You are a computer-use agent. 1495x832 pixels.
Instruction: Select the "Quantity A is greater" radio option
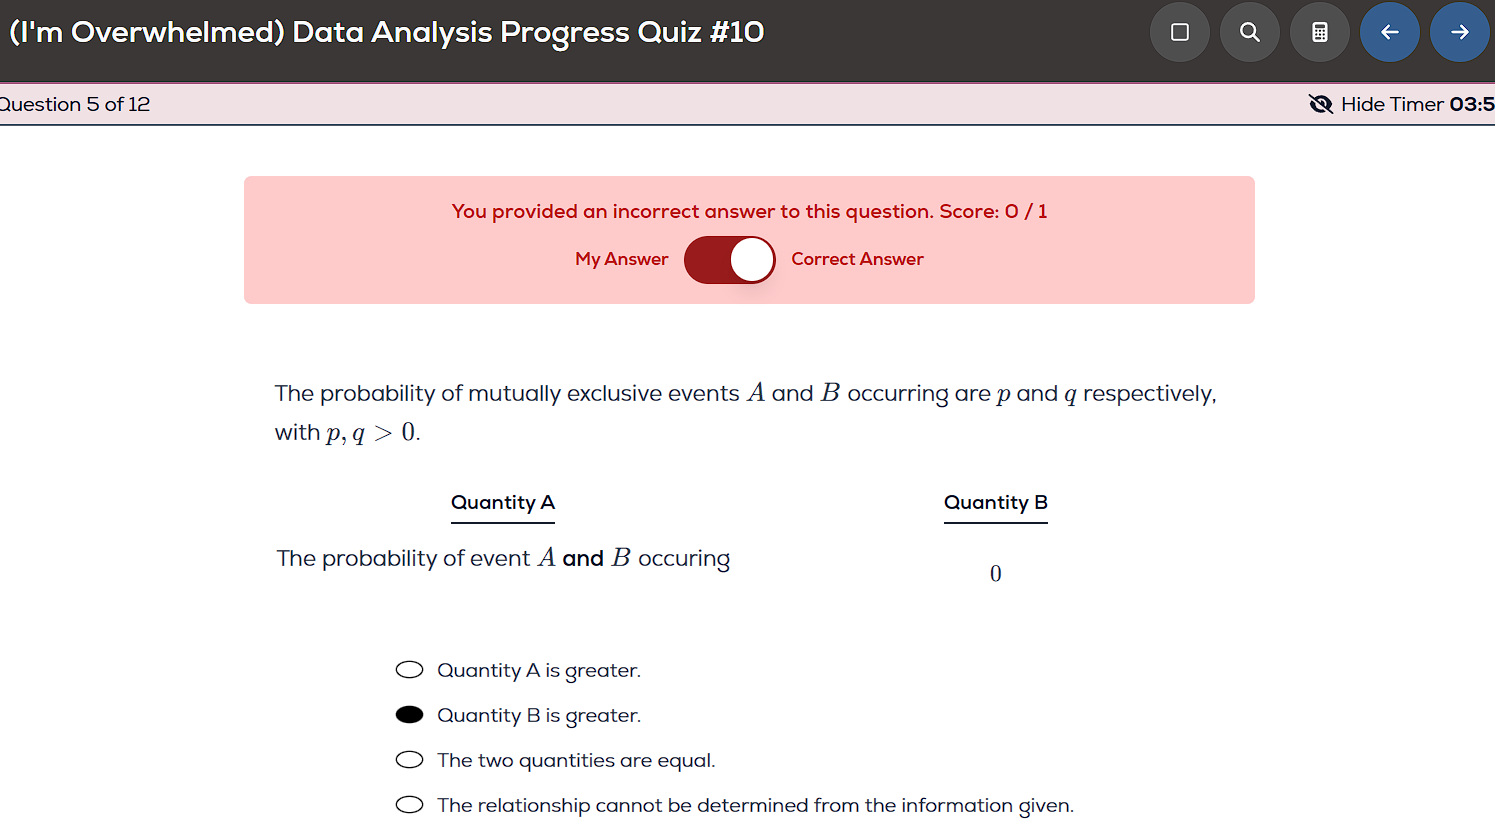coord(410,670)
